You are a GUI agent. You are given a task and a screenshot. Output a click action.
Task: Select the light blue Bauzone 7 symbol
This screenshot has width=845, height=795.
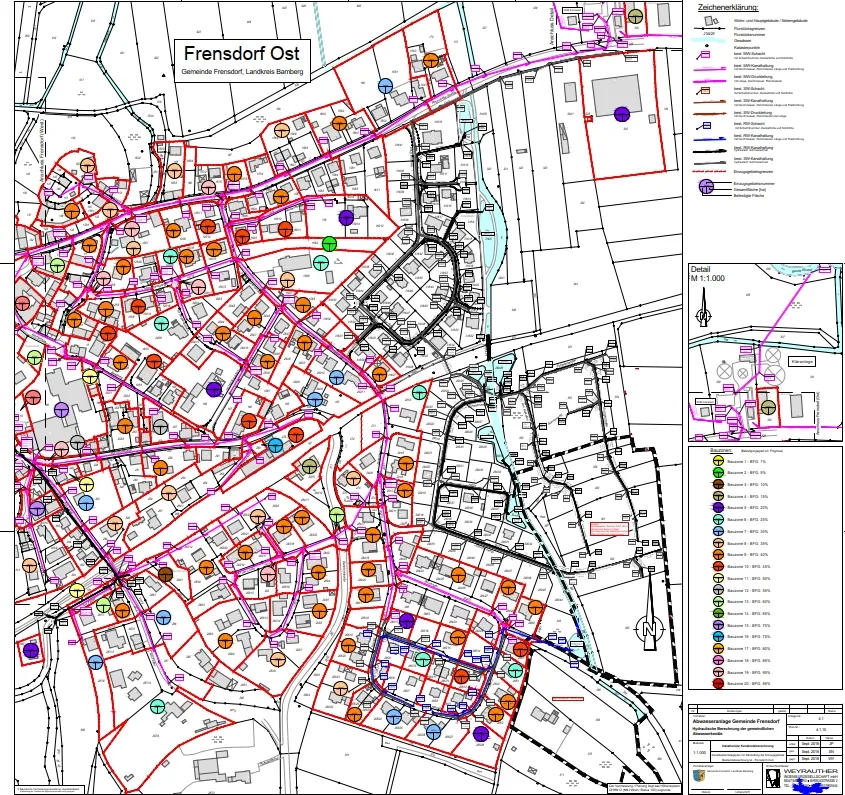pyautogui.click(x=718, y=531)
